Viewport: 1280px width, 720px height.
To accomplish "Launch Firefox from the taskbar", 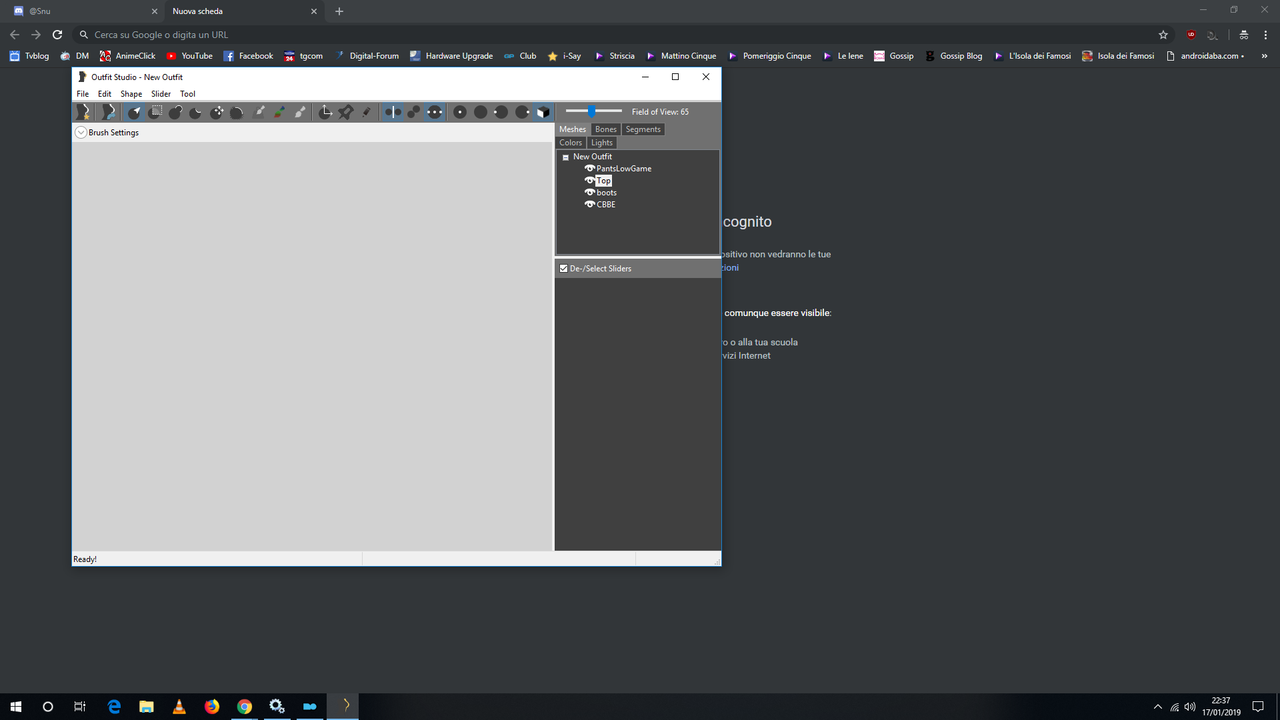I will tap(212, 706).
